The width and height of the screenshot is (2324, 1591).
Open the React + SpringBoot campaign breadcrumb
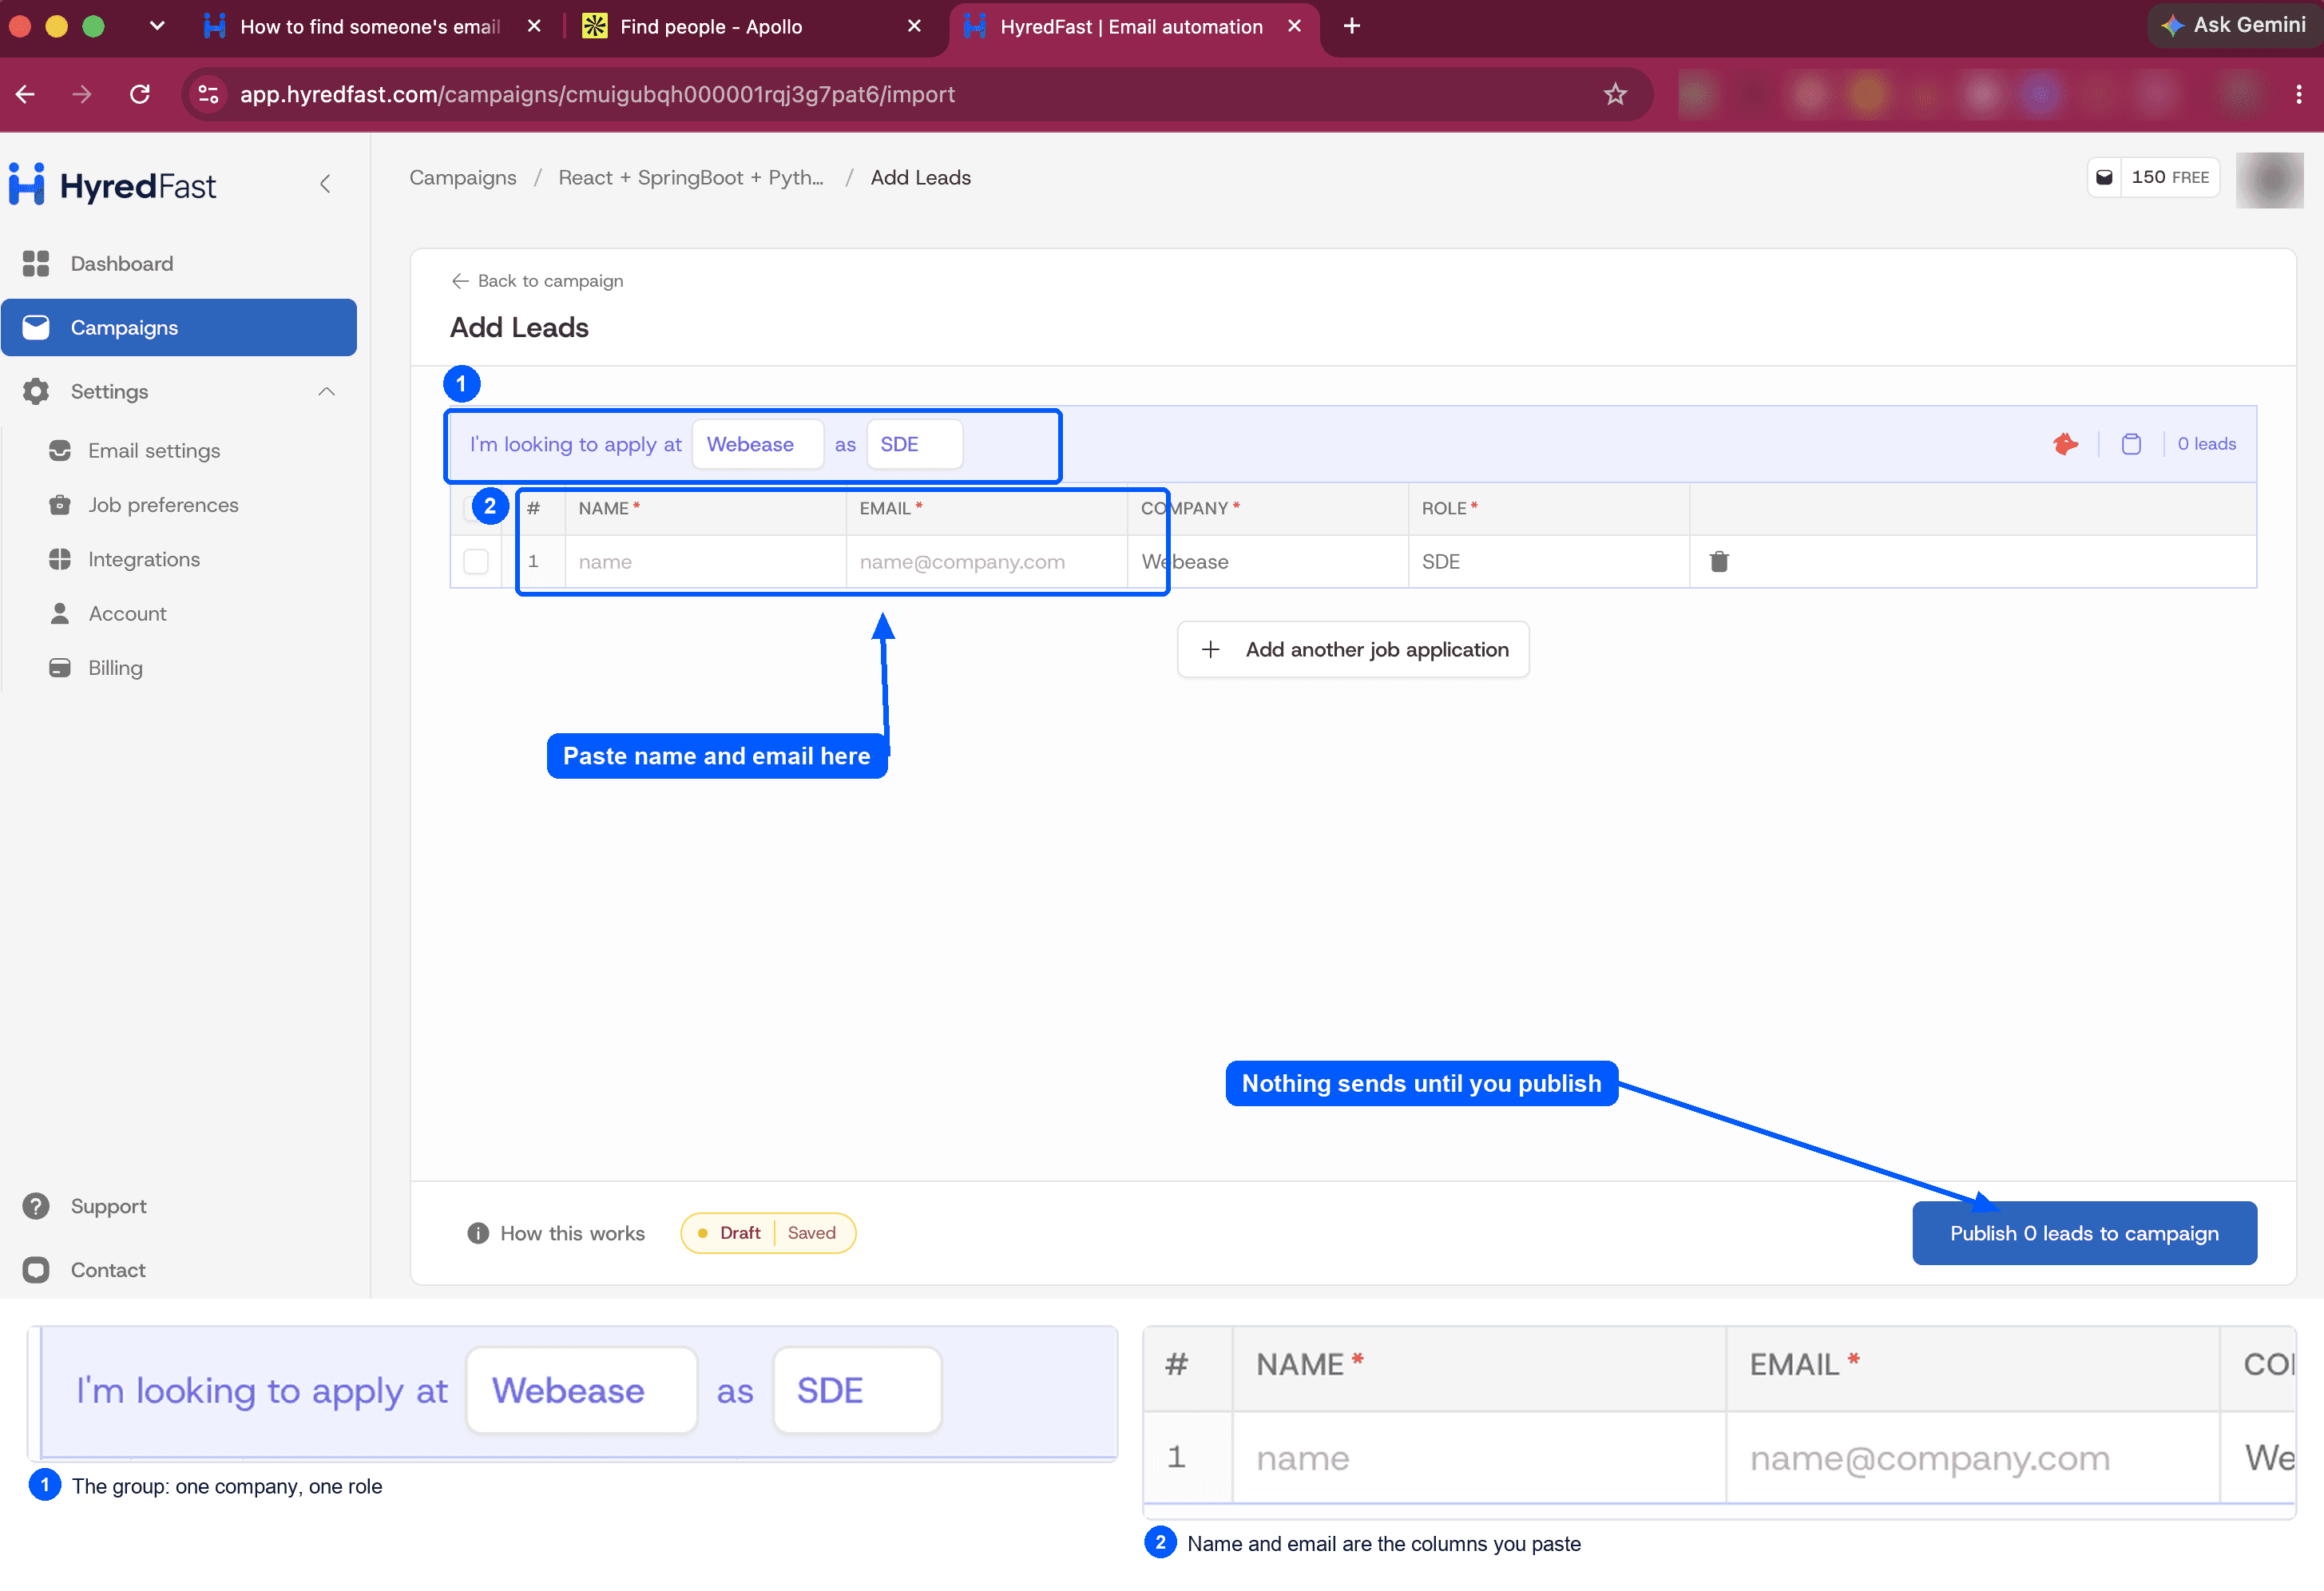click(x=691, y=177)
